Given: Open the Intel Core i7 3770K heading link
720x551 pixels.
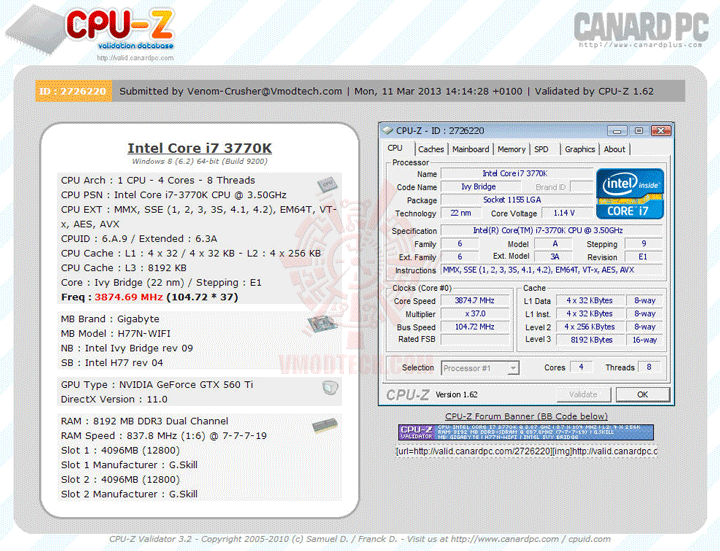Looking at the screenshot, I should 200,148.
